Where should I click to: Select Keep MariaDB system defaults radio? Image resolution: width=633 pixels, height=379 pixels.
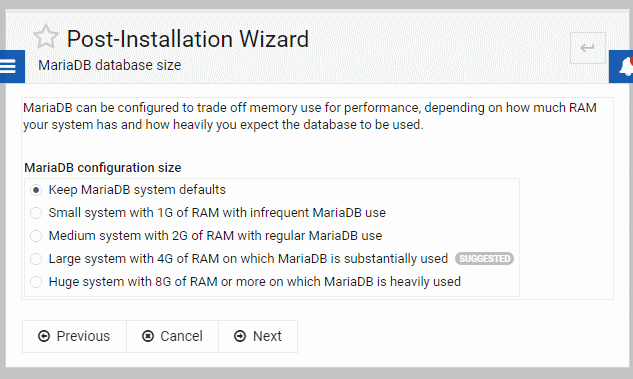click(36, 190)
